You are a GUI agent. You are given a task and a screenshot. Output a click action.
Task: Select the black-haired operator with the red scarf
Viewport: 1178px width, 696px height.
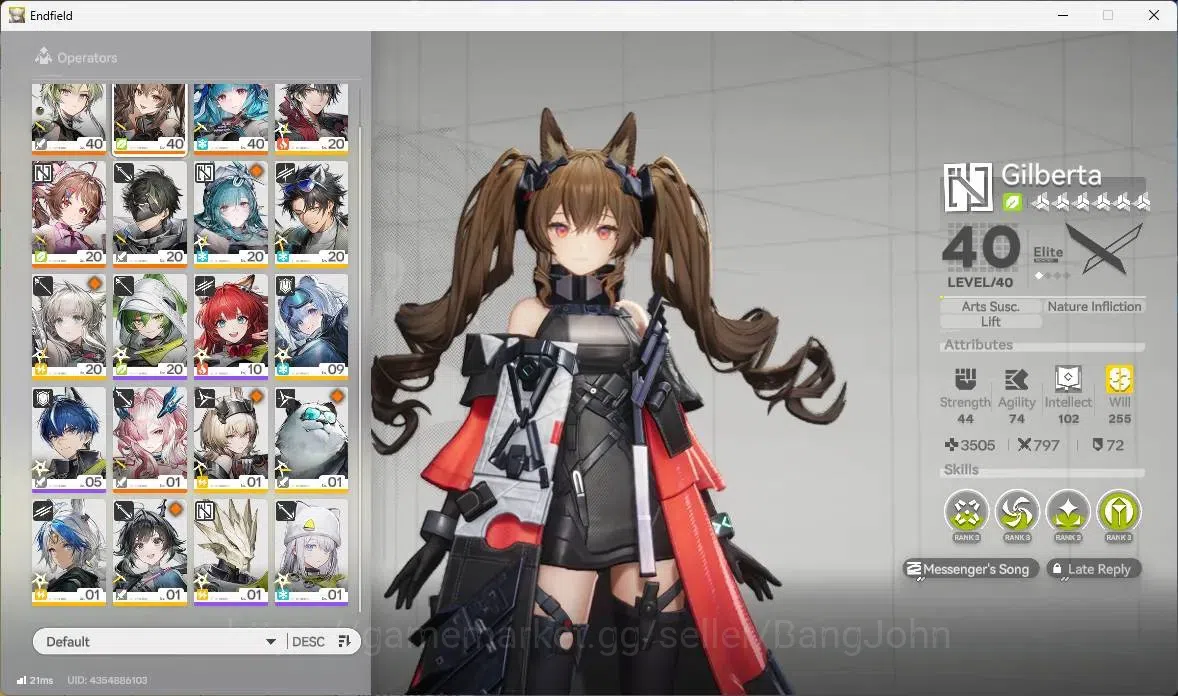312,118
